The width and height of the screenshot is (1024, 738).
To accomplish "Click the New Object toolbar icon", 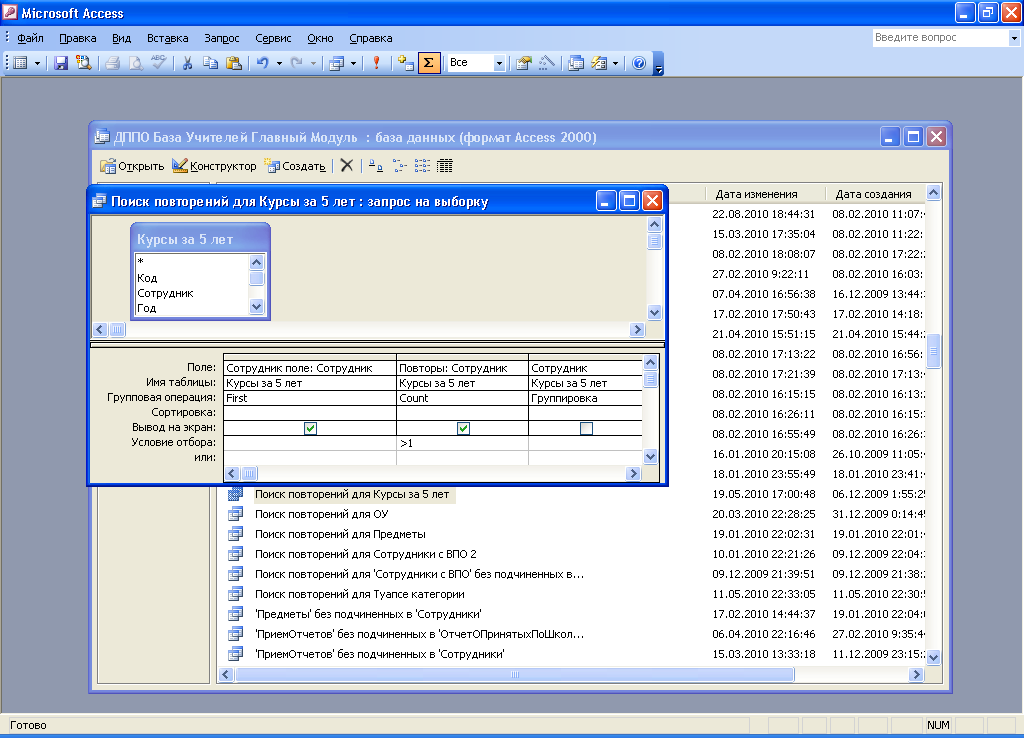I will pyautogui.click(x=599, y=63).
